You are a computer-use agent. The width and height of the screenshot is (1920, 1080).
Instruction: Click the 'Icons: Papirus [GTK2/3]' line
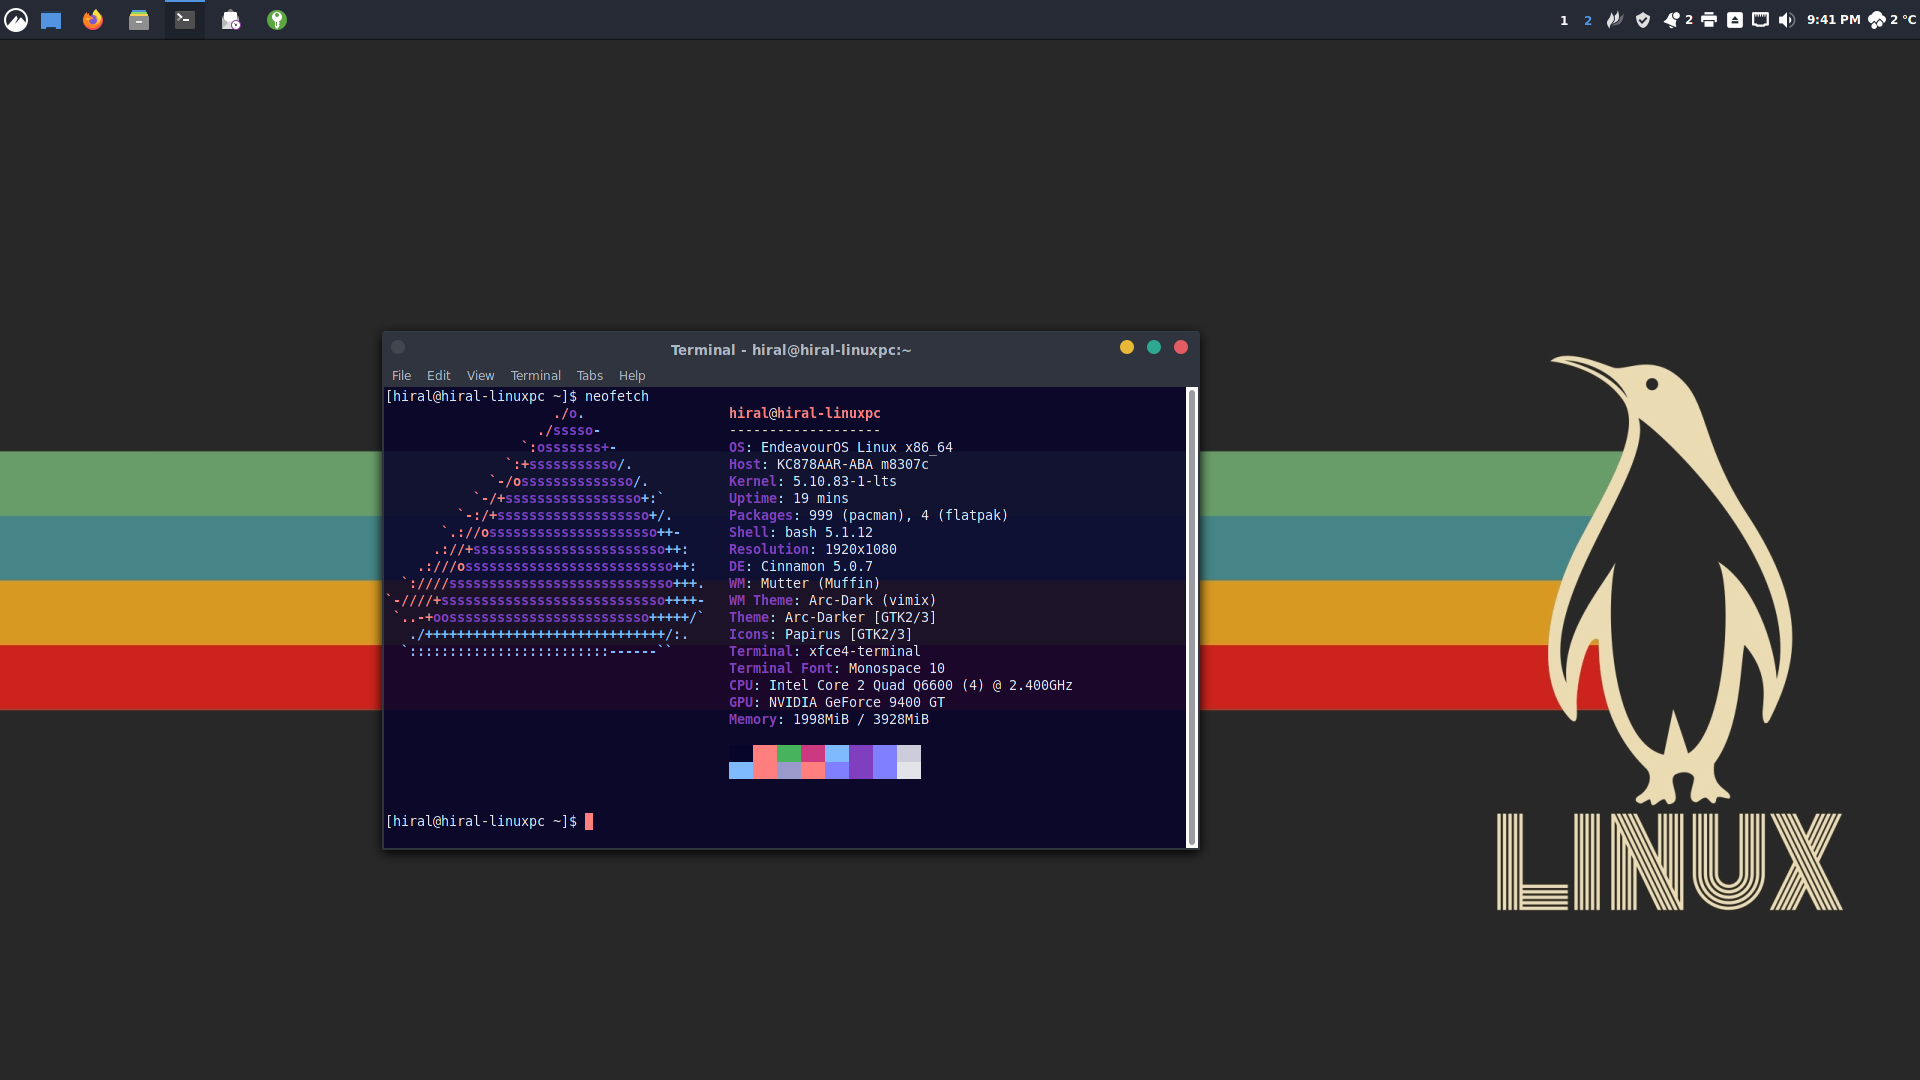(821, 635)
